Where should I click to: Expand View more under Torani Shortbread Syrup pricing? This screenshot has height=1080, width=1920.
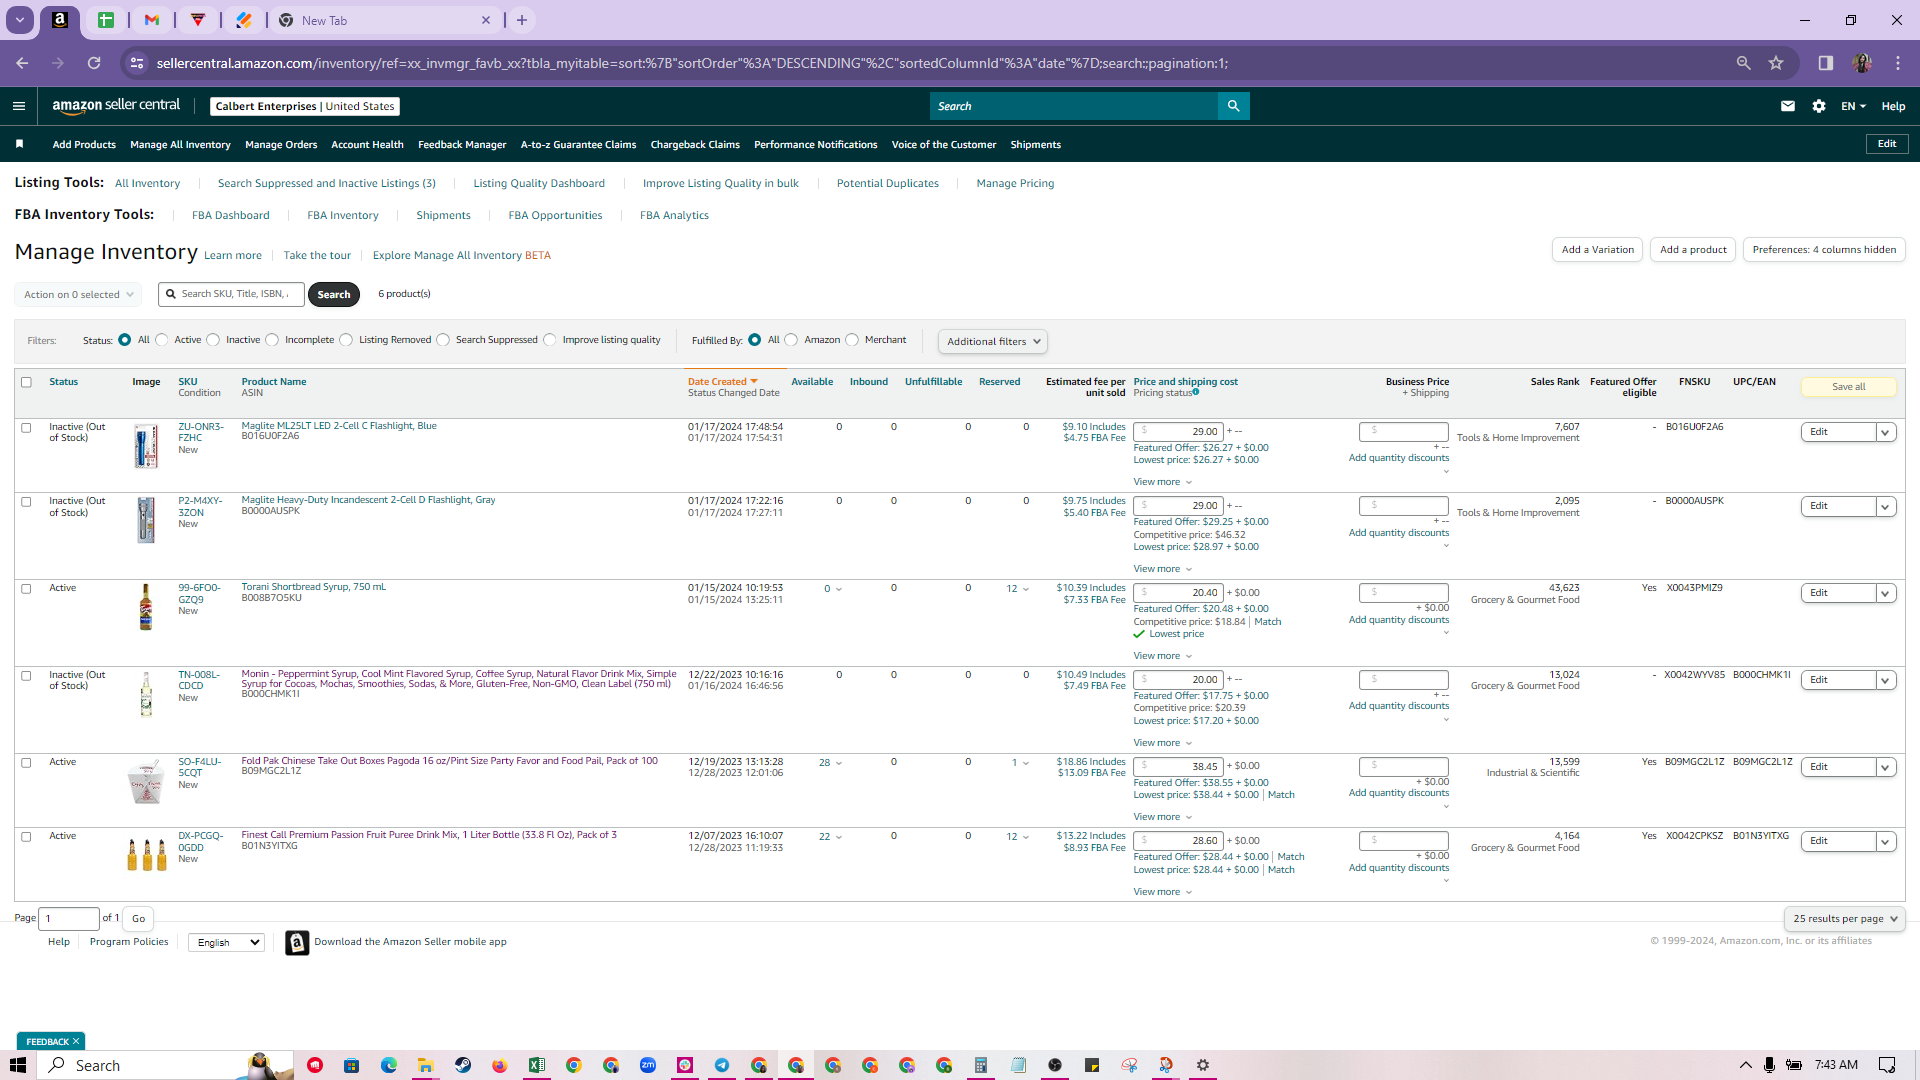click(x=1162, y=656)
